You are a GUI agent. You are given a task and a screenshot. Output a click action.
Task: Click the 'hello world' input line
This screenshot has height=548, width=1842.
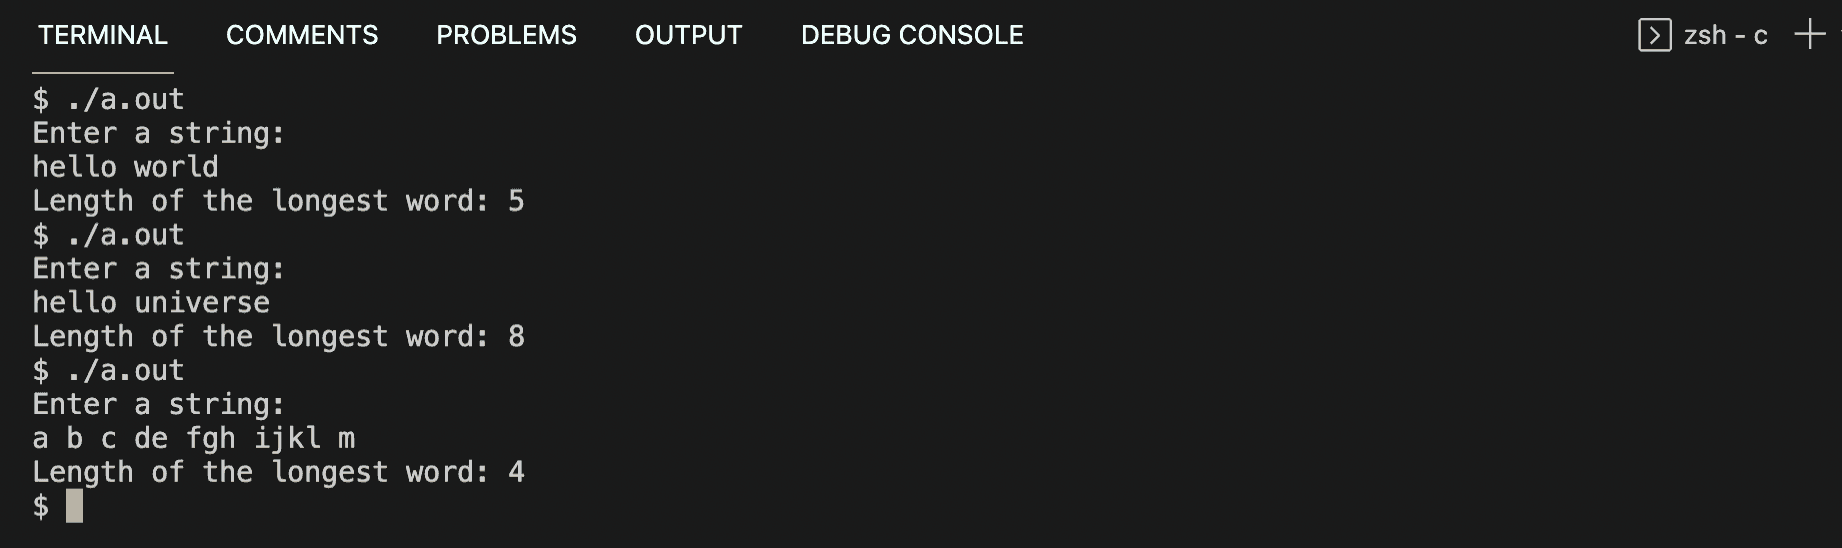coord(125,167)
